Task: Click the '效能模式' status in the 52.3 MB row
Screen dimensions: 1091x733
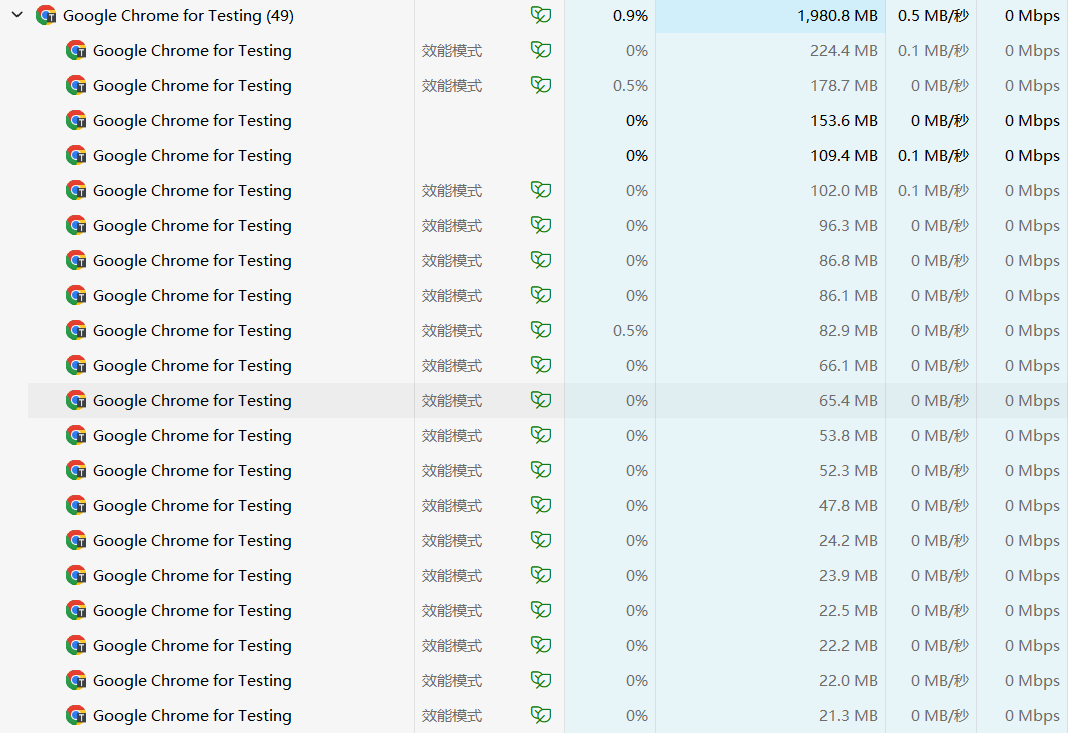Action: click(452, 471)
